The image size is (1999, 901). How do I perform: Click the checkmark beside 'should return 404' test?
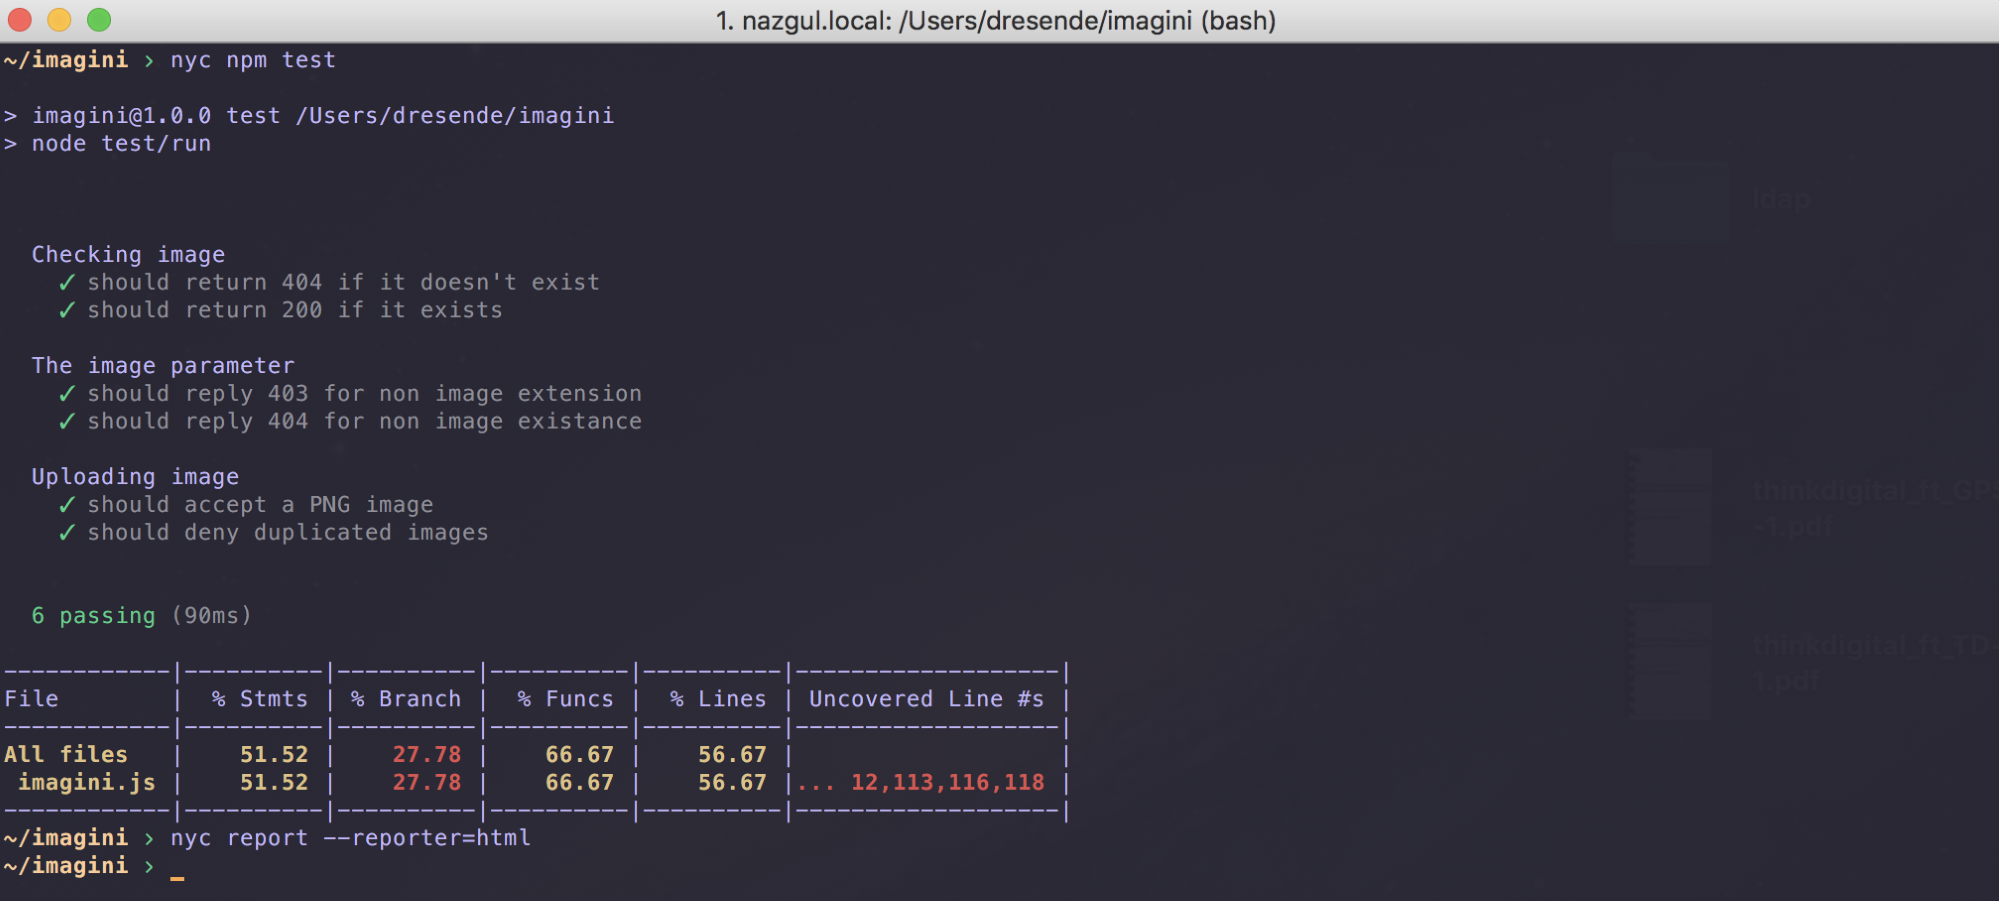click(67, 283)
